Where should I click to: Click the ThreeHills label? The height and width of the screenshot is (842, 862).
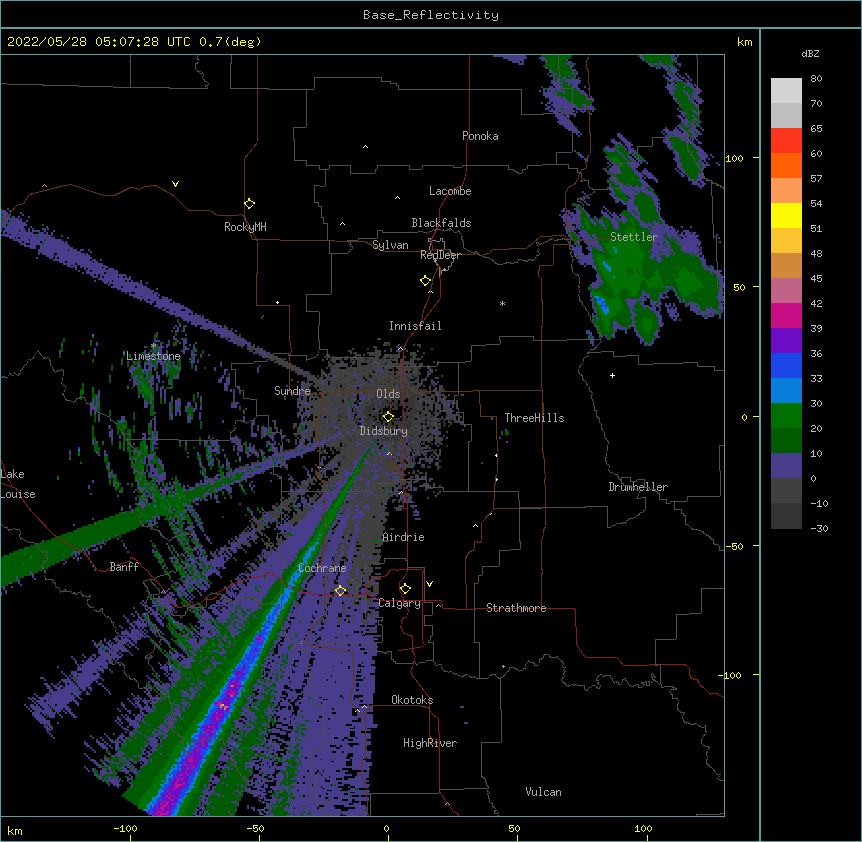pos(534,418)
